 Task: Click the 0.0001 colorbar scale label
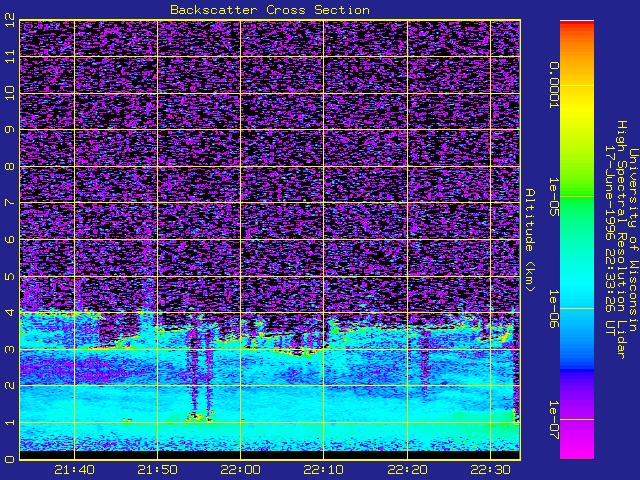coord(553,85)
